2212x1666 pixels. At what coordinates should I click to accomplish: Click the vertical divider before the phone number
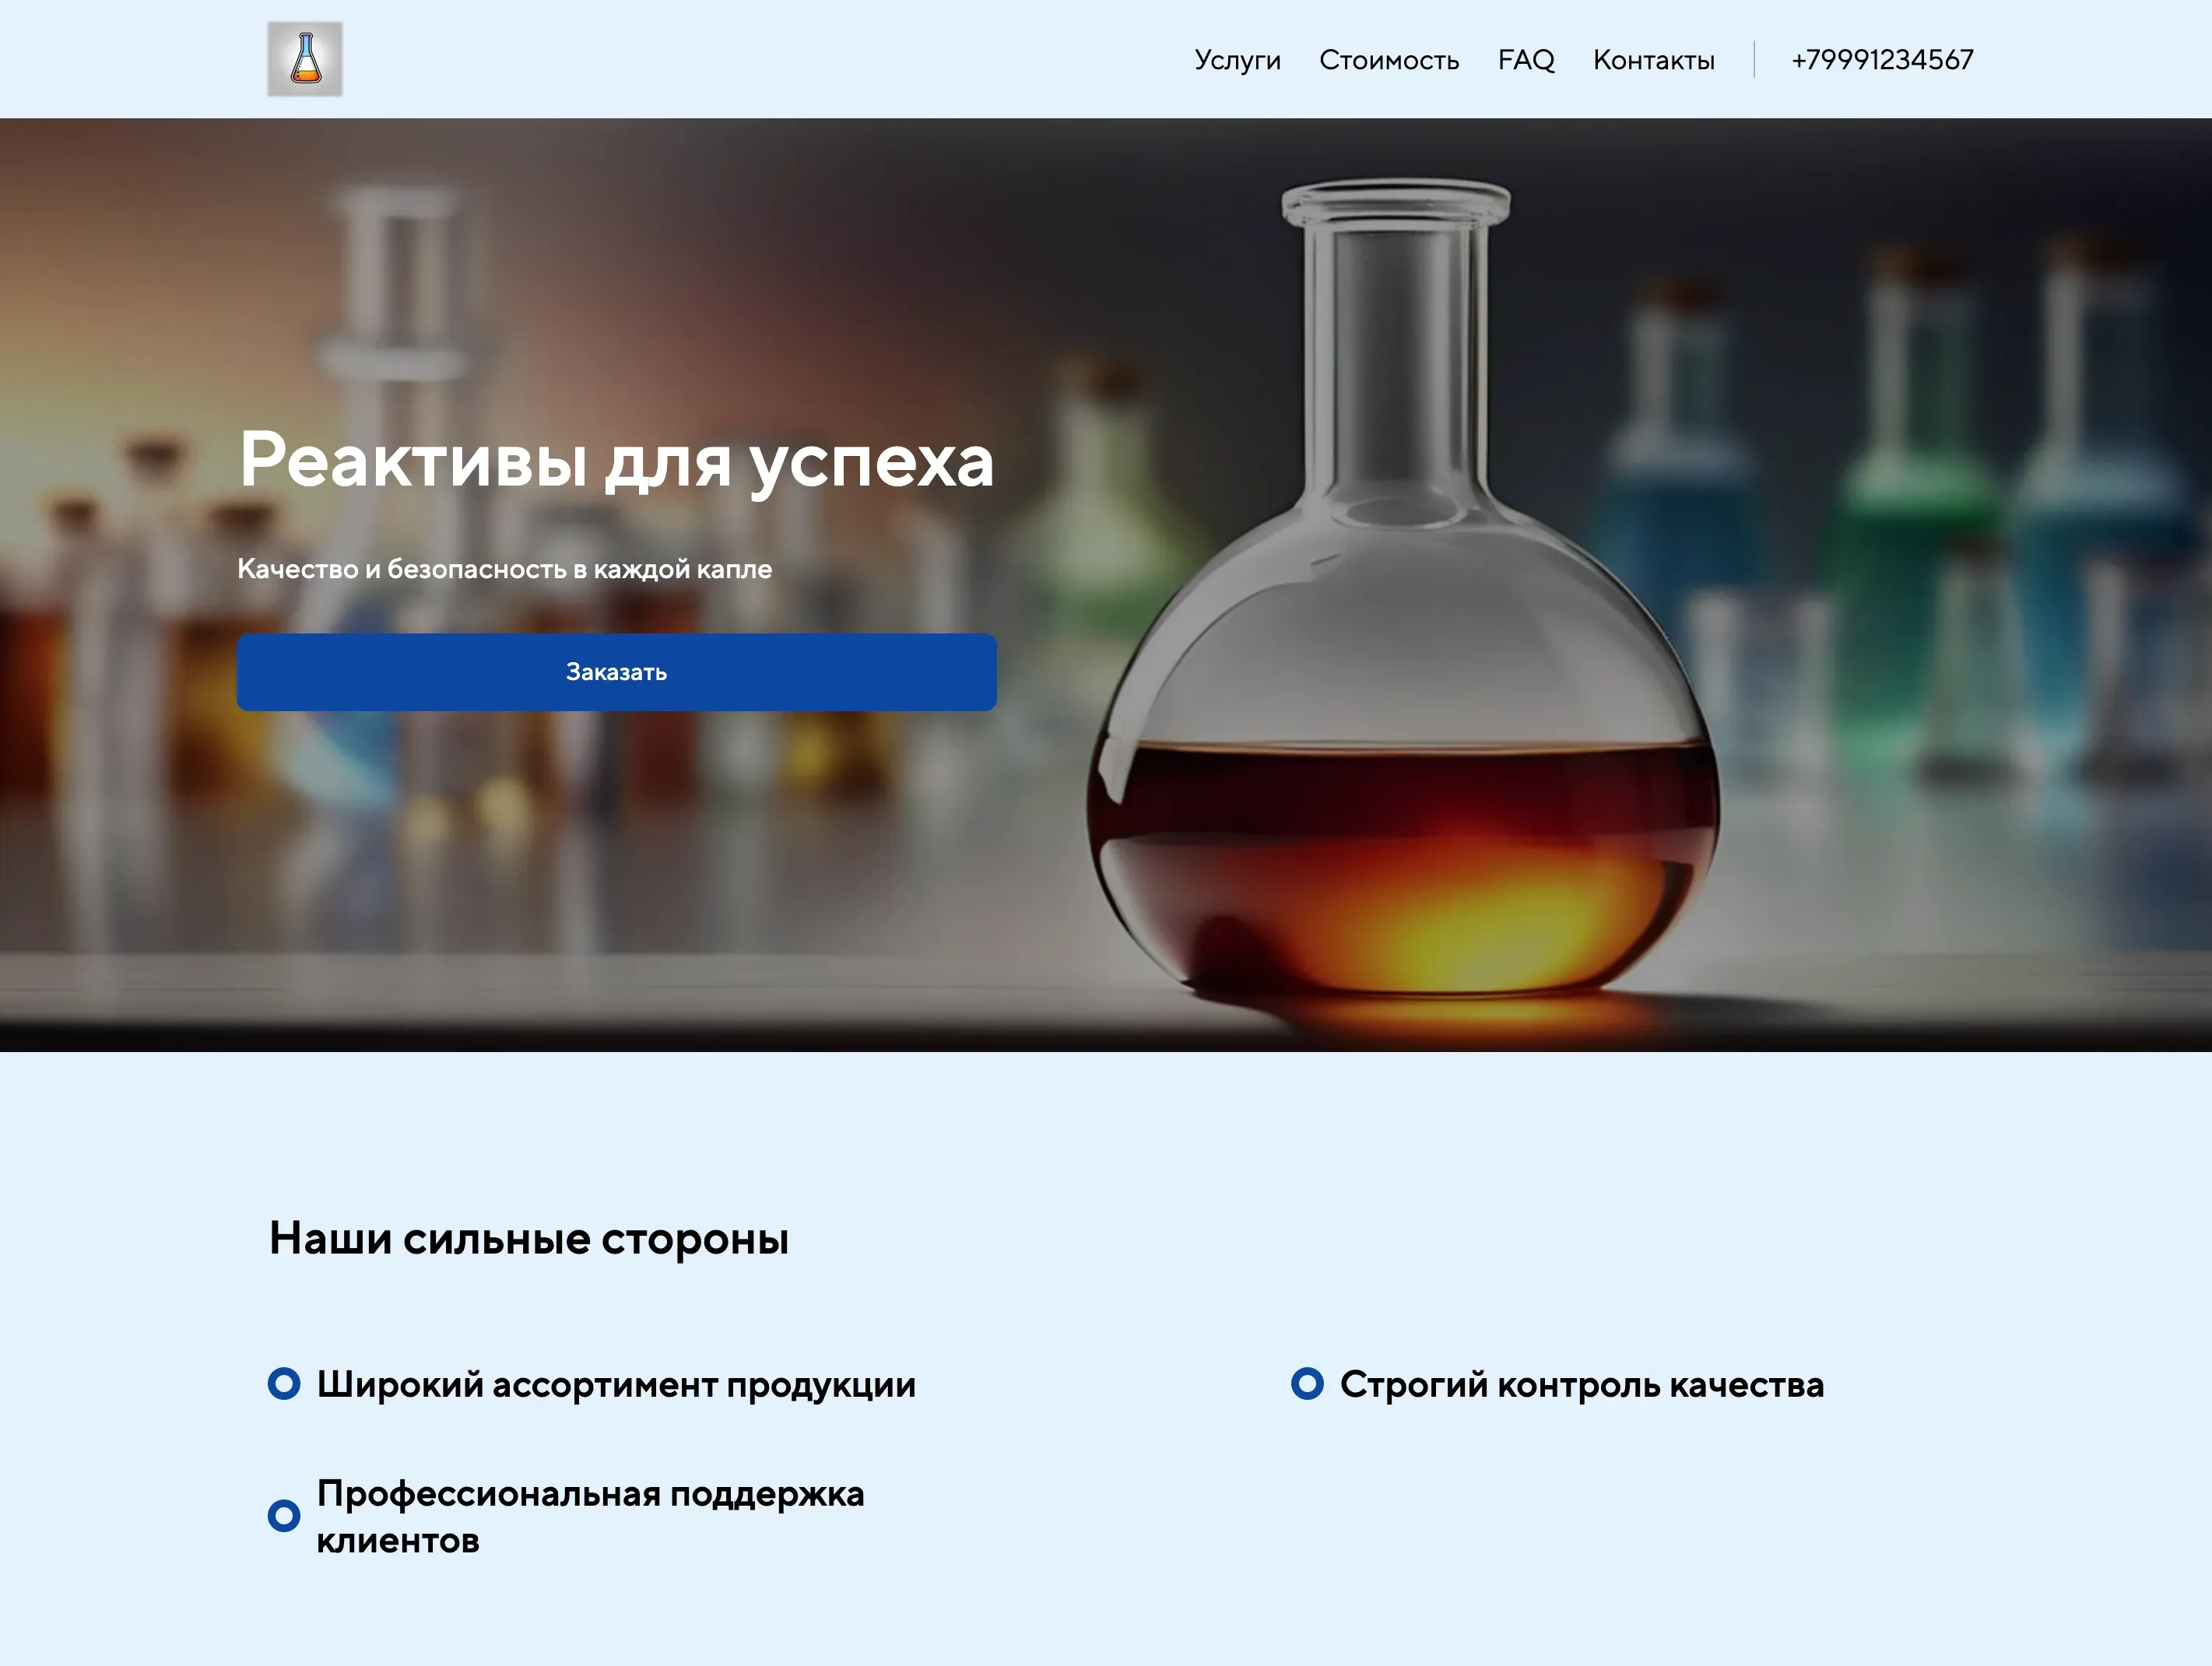(x=1754, y=59)
